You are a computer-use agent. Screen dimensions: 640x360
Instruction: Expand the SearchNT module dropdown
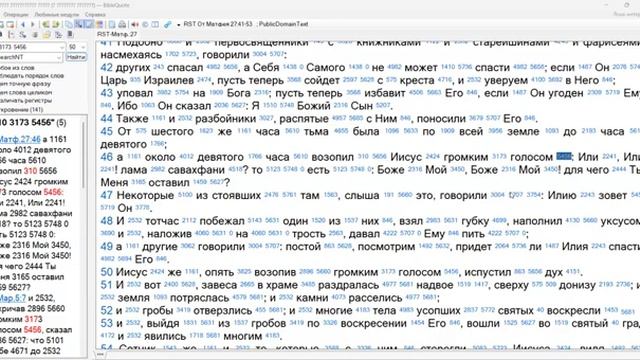point(59,57)
